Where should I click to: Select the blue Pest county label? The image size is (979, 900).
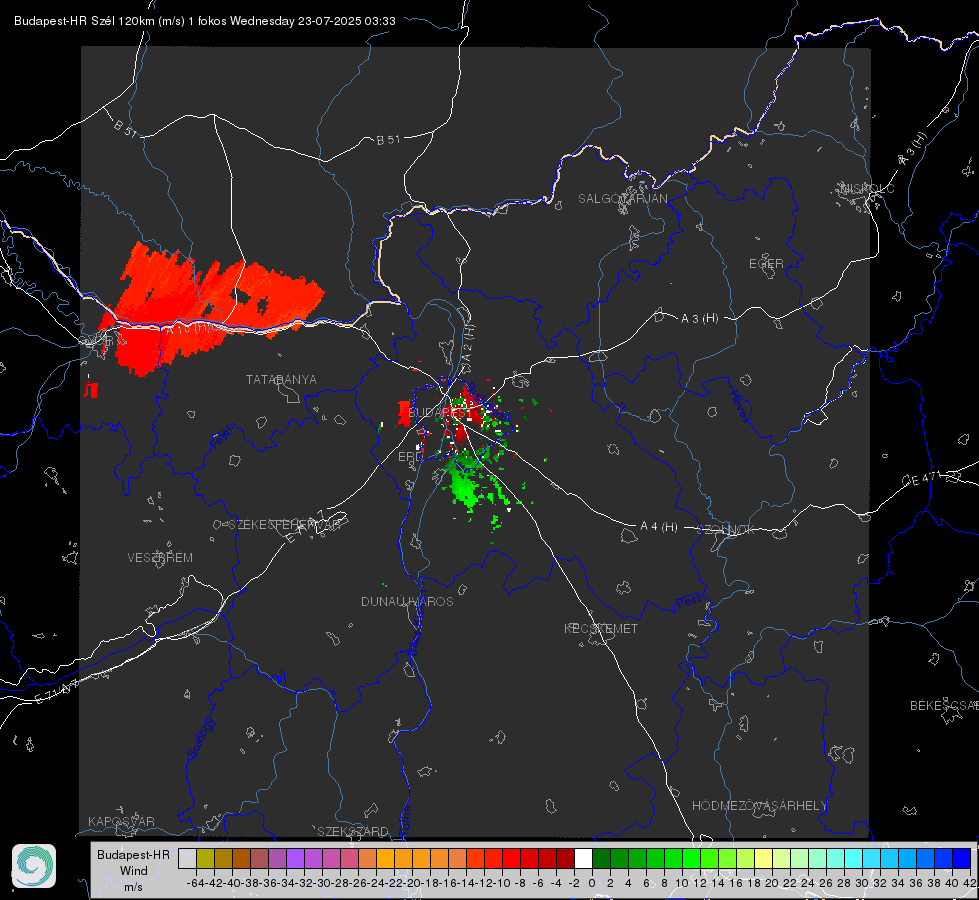tap(688, 602)
